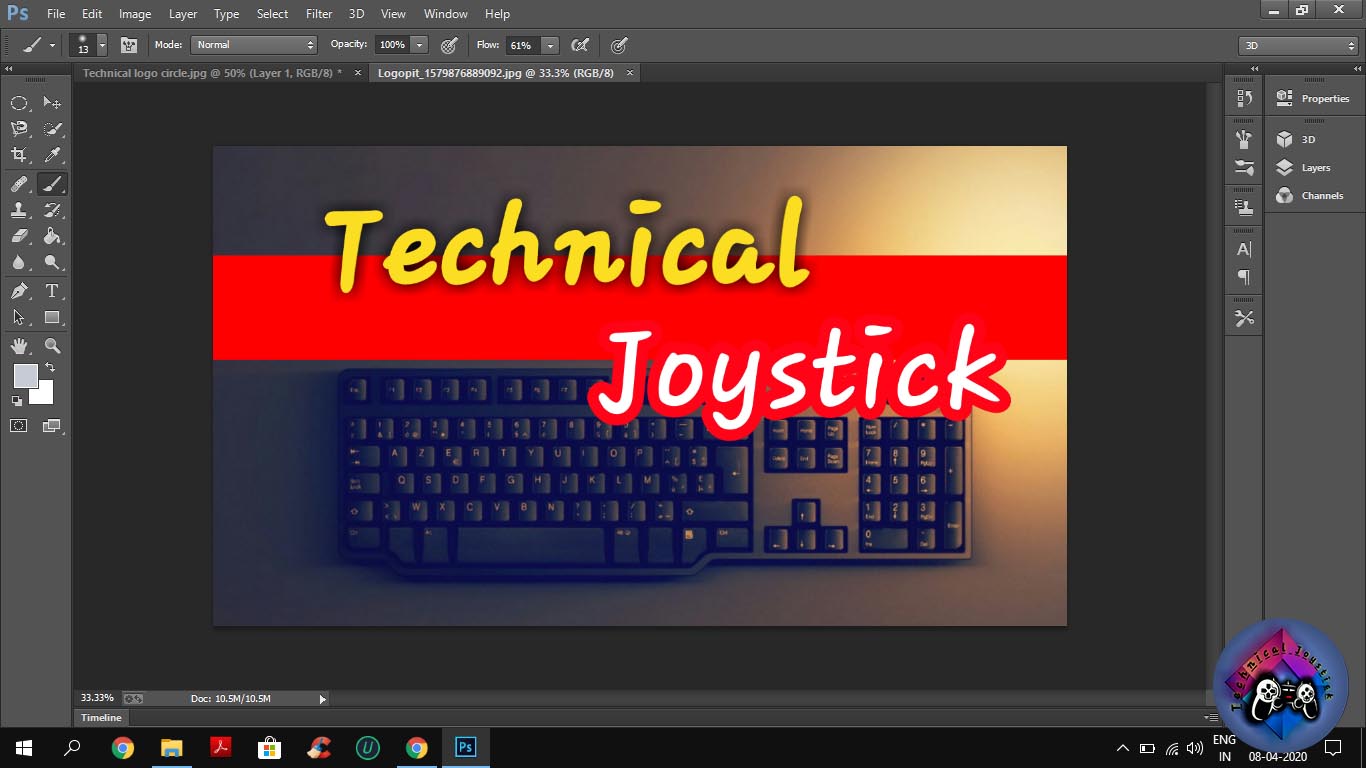1366x768 pixels.
Task: Open the Filter menu
Action: tap(319, 14)
